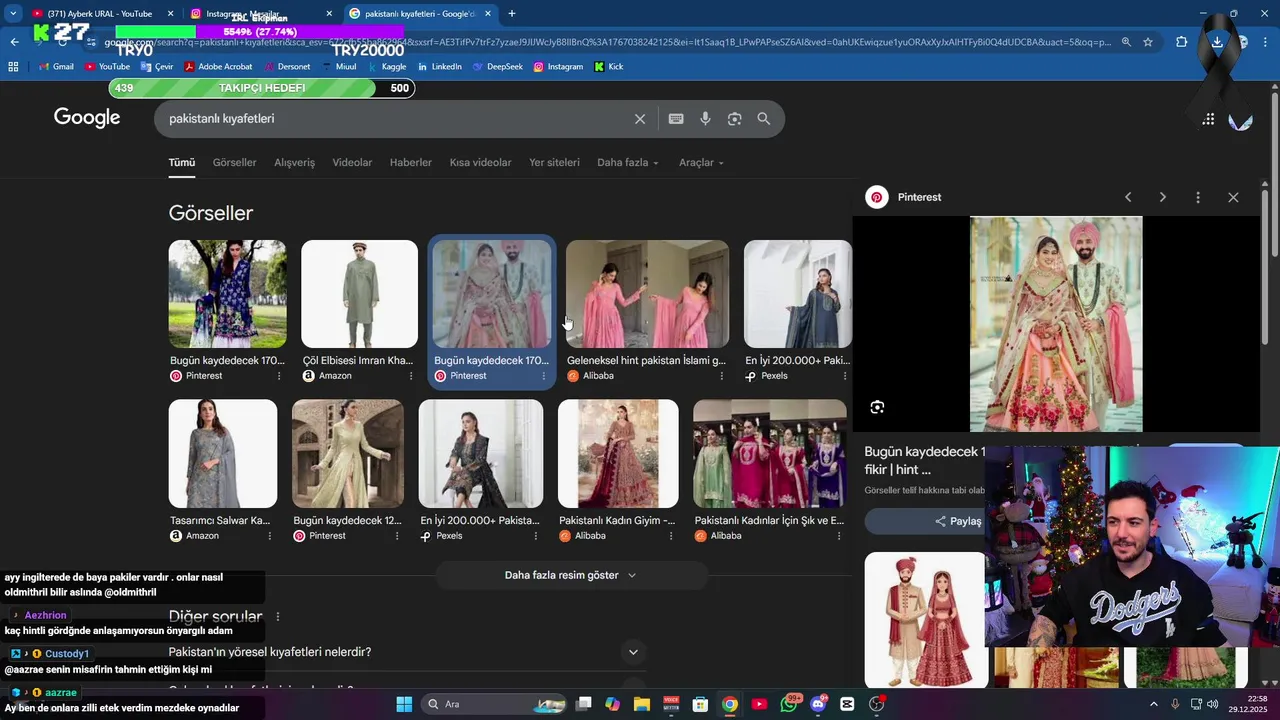Open Görseller section heading link

click(x=211, y=213)
